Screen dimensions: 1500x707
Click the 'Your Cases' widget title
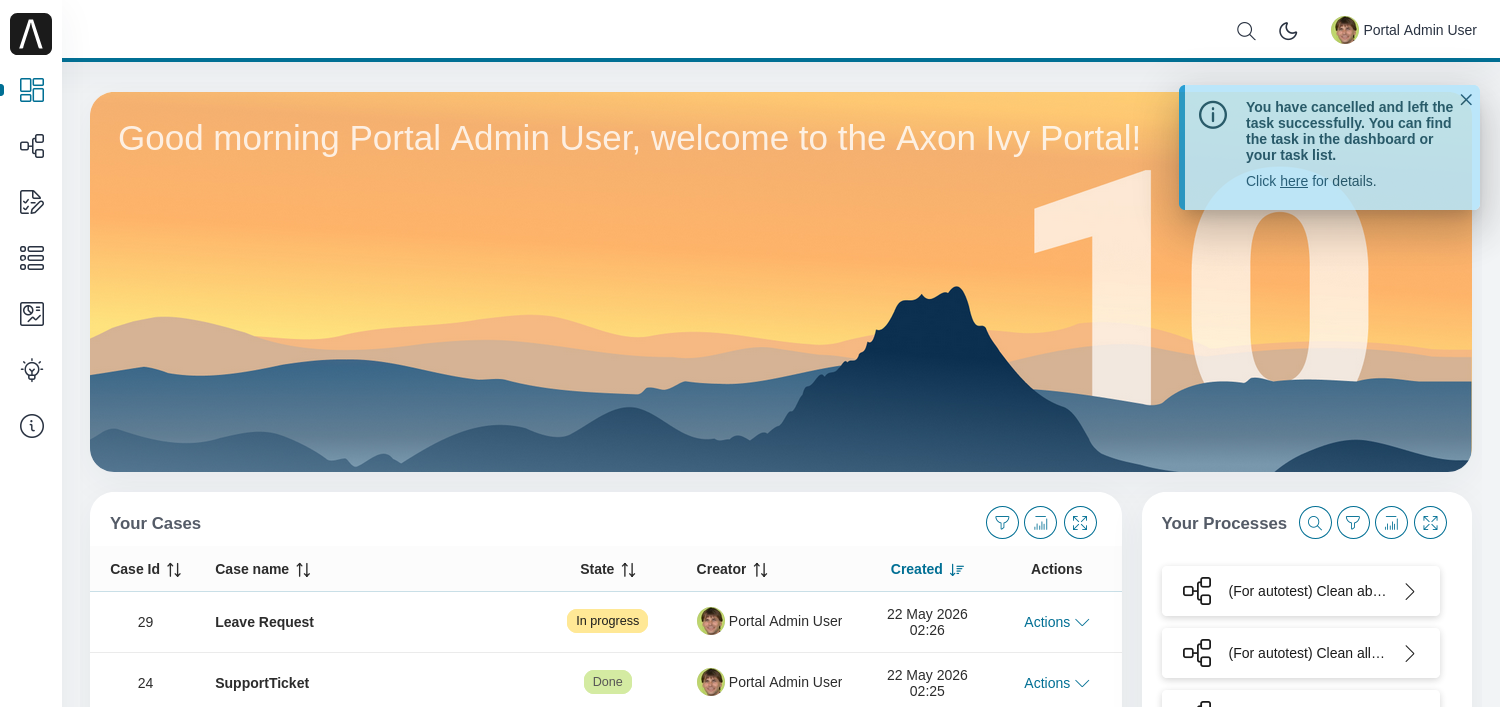pos(155,523)
